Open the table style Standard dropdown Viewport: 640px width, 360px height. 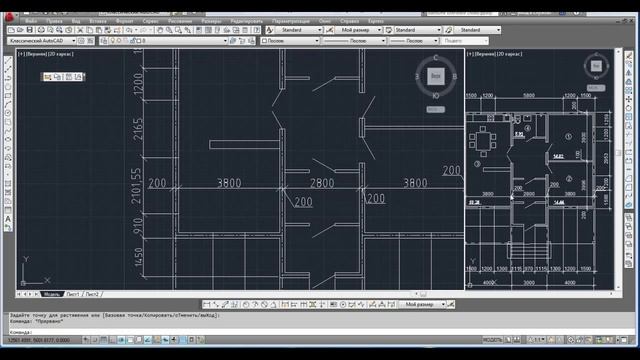pos(439,30)
